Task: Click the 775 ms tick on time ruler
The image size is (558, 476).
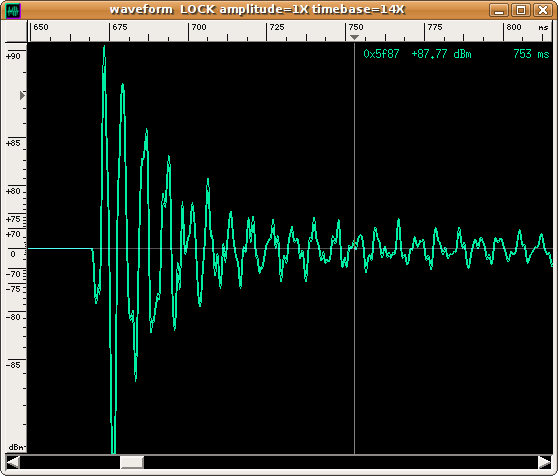Action: [424, 32]
